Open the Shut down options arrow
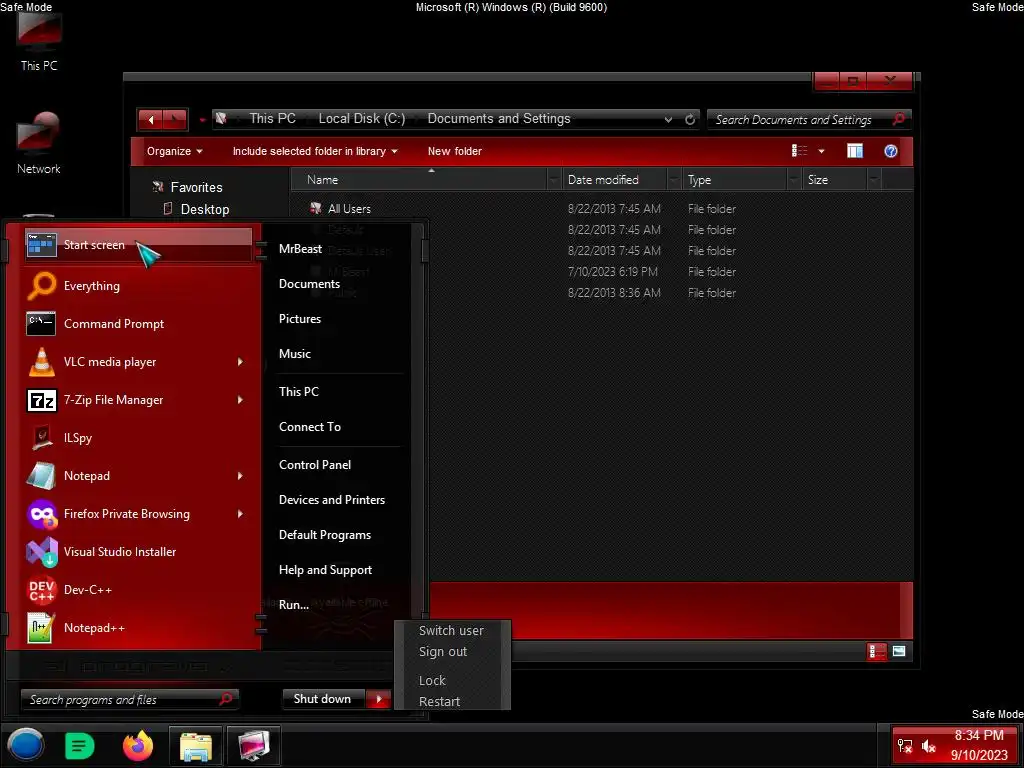 [379, 699]
